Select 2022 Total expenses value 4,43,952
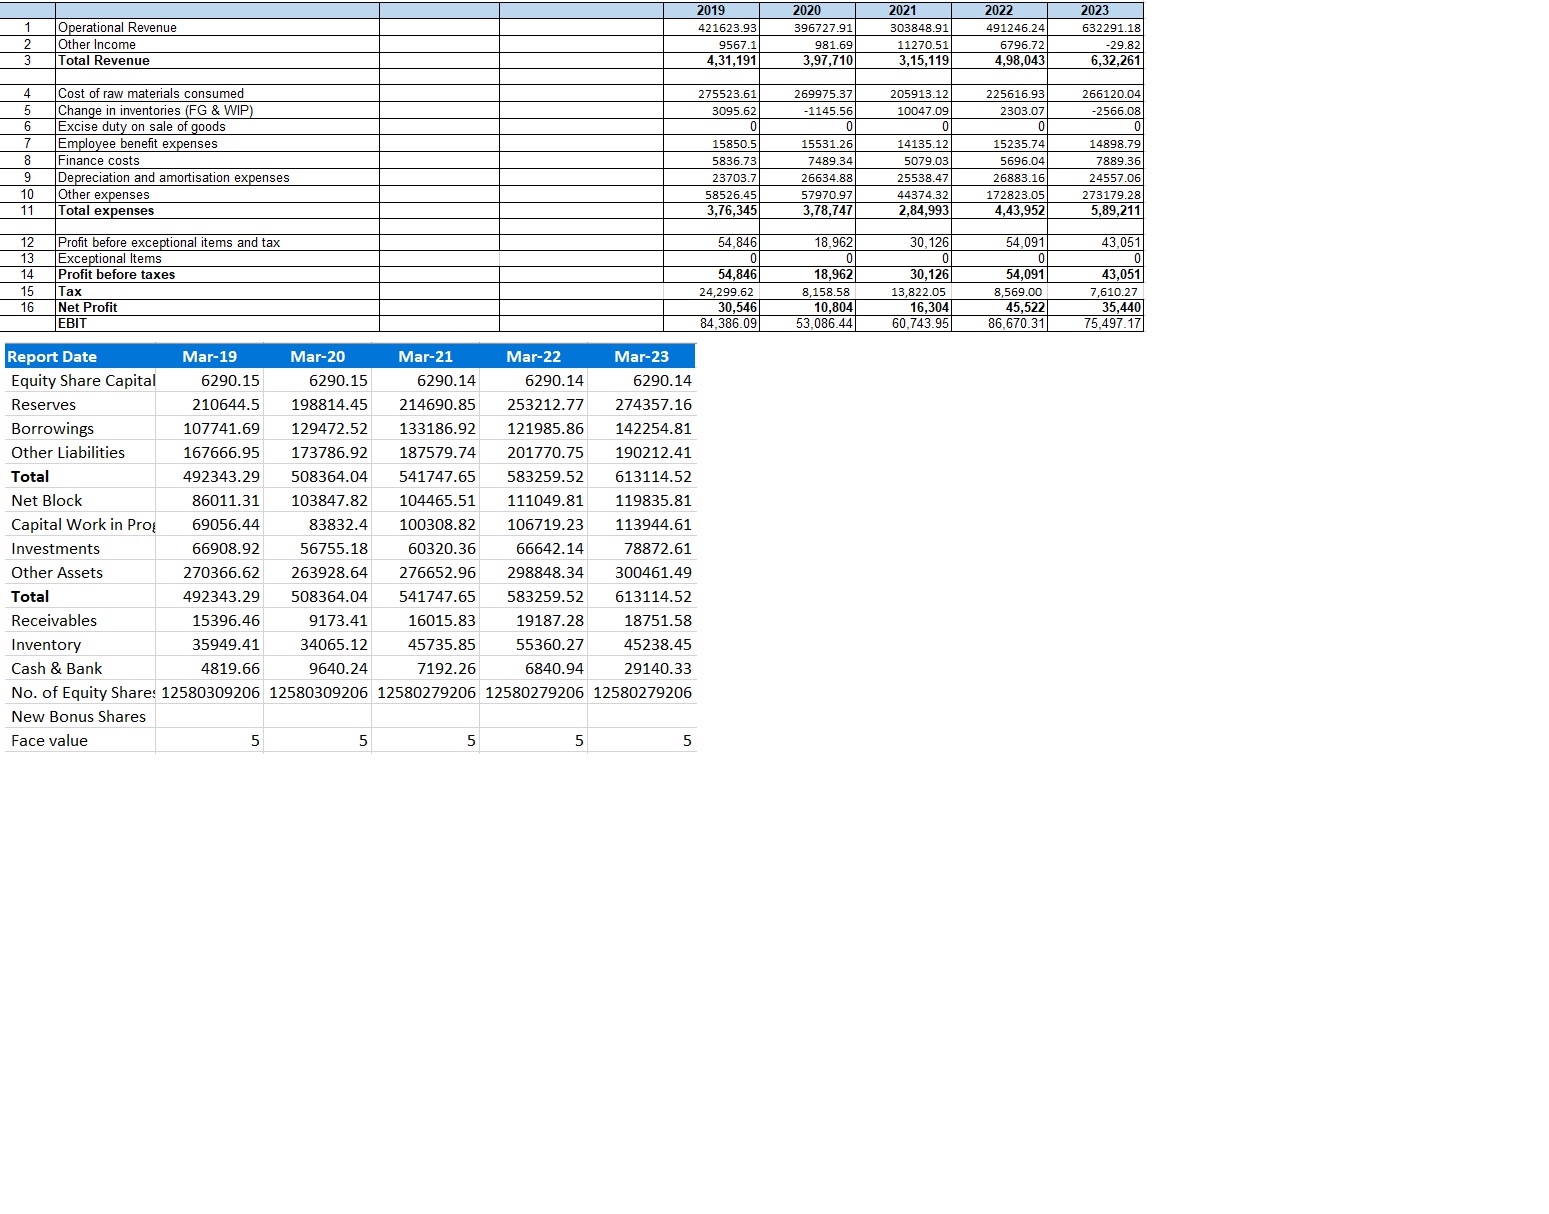This screenshot has height=1214, width=1549. [x=1020, y=210]
